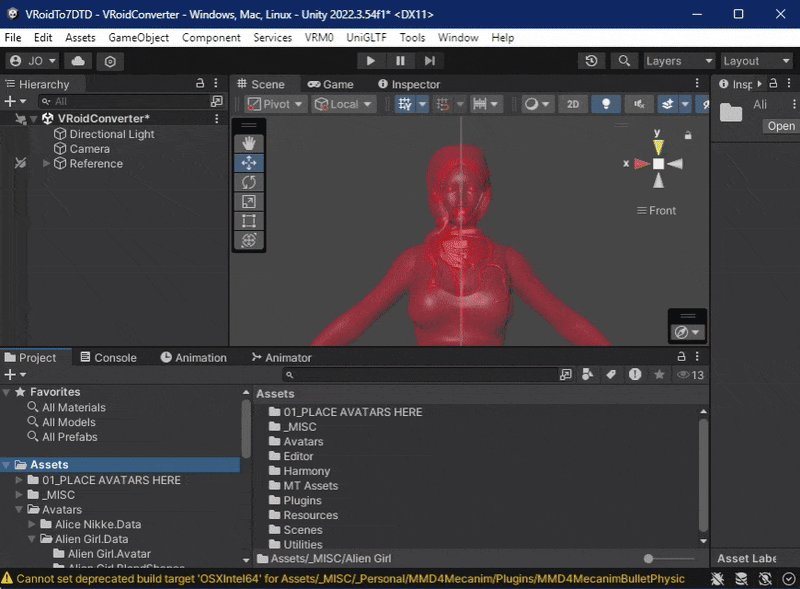Open Undo History
800x589 pixels.
591,61
